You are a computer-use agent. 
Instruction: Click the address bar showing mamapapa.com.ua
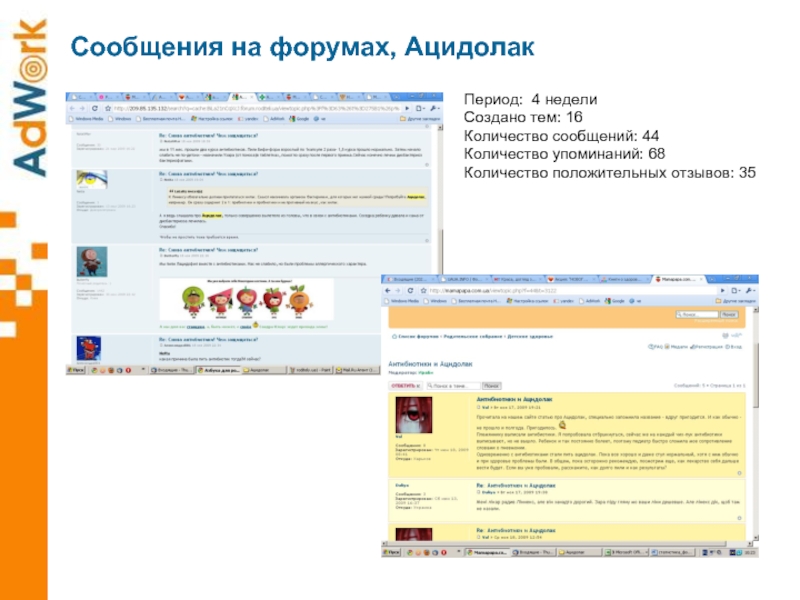click(572, 290)
